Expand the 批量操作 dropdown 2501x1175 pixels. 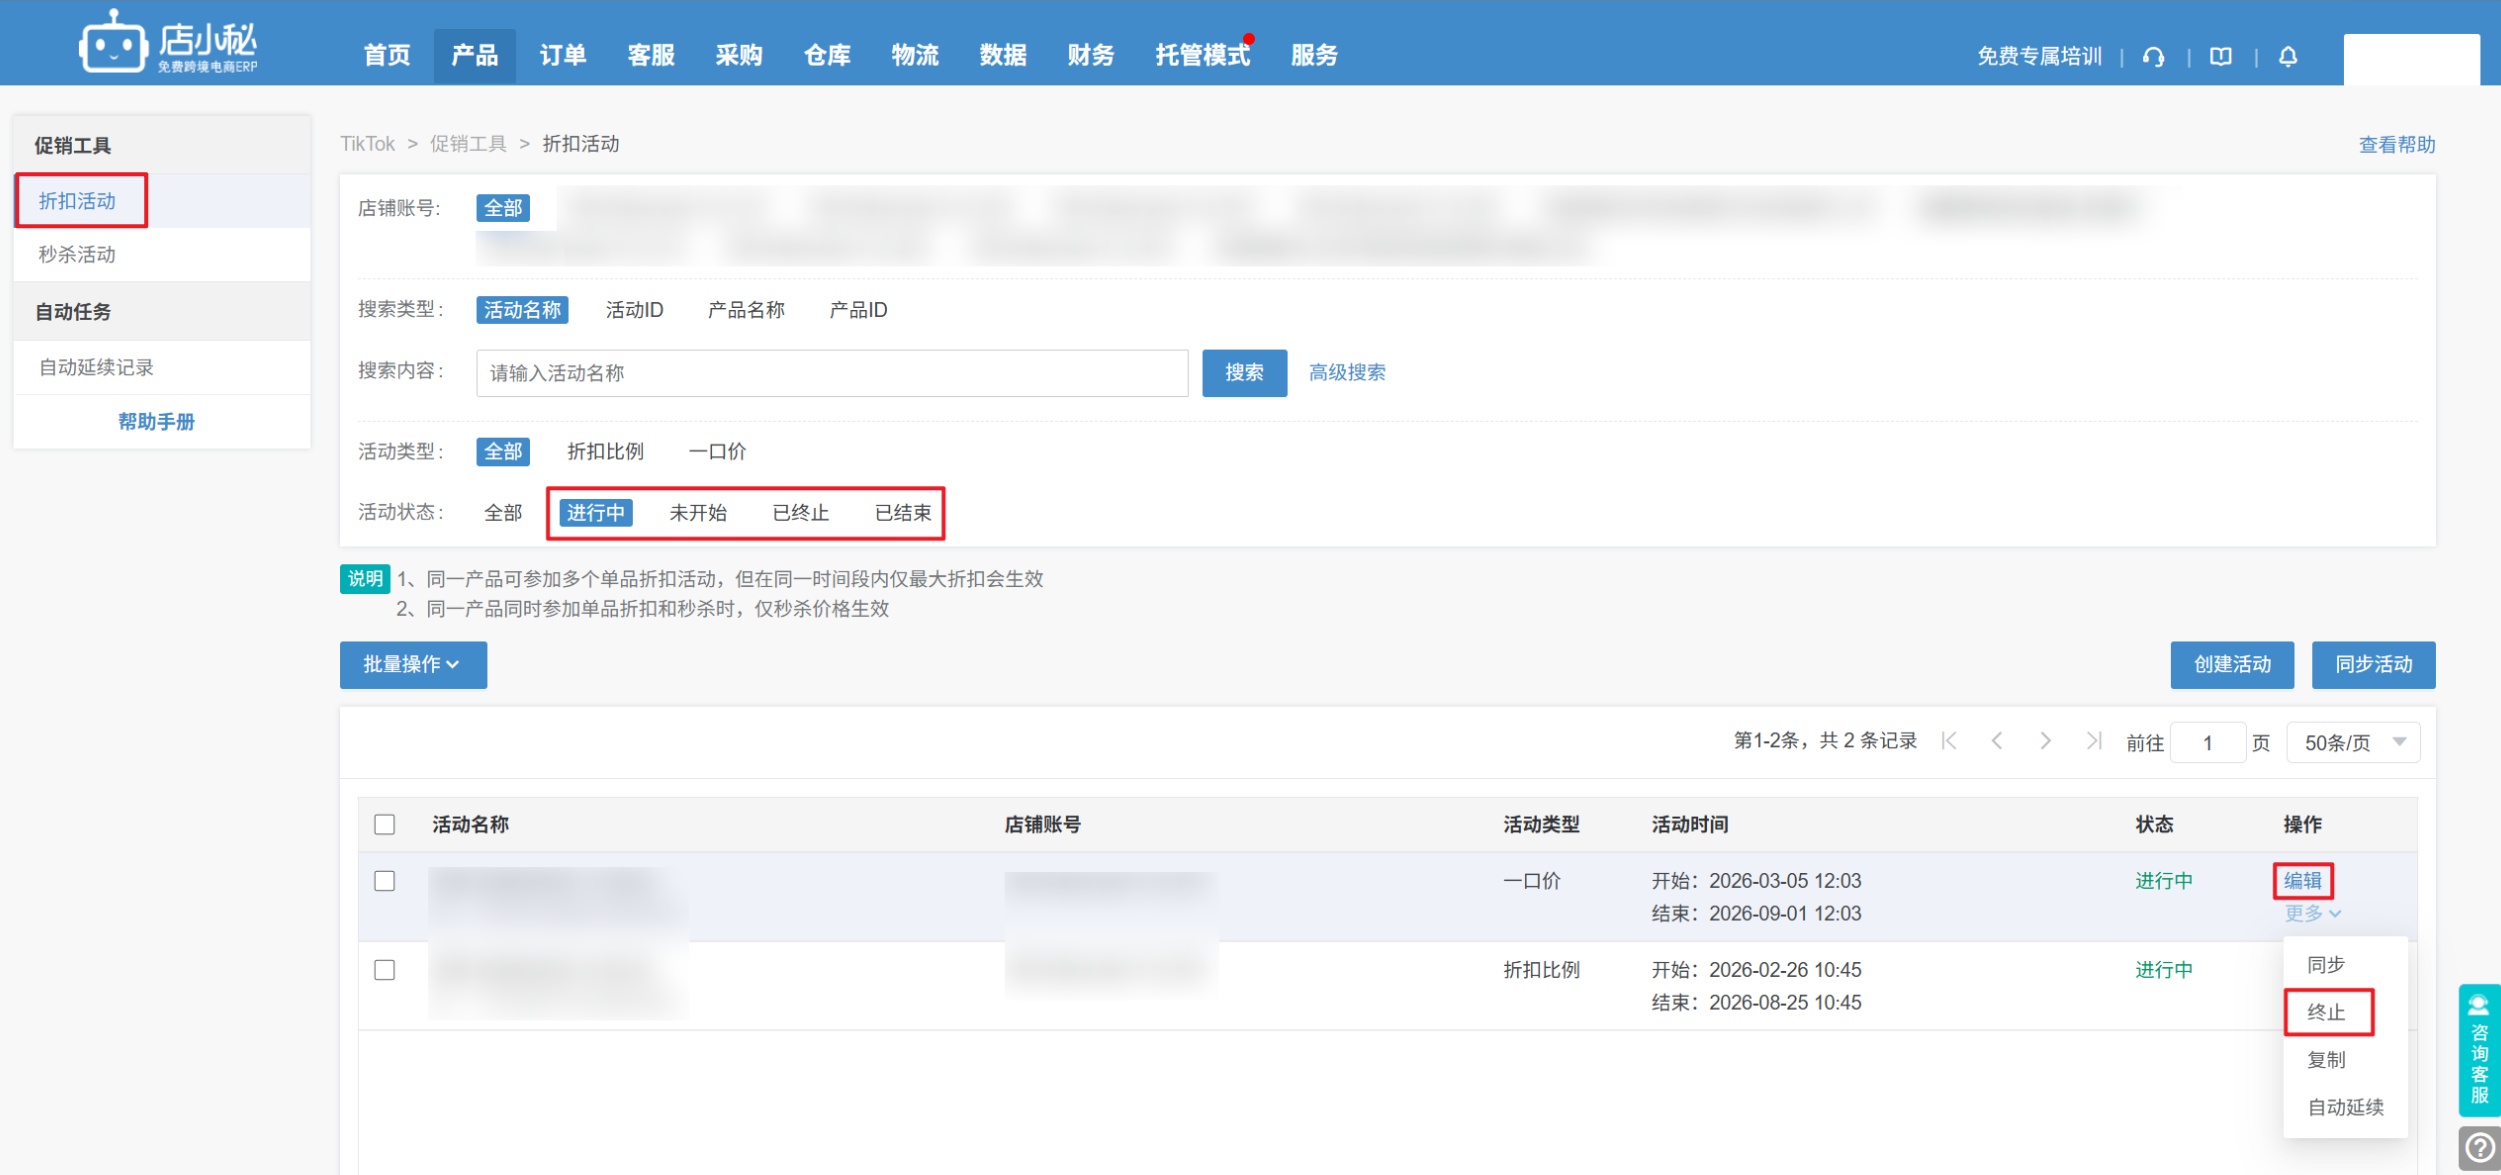pyautogui.click(x=413, y=665)
